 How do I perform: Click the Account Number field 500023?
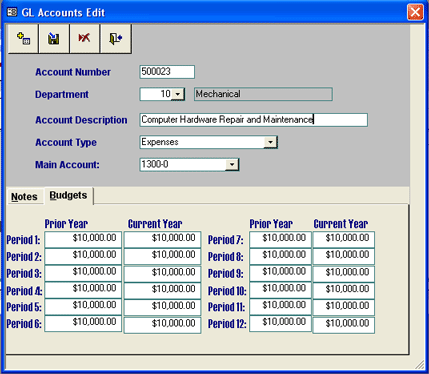coord(167,72)
